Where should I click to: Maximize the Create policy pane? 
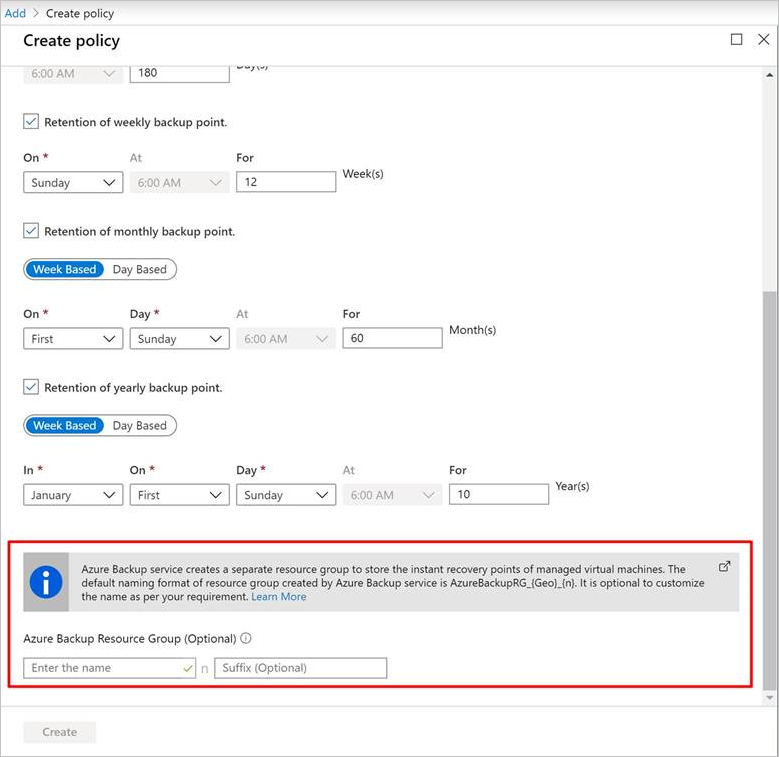[x=736, y=39]
